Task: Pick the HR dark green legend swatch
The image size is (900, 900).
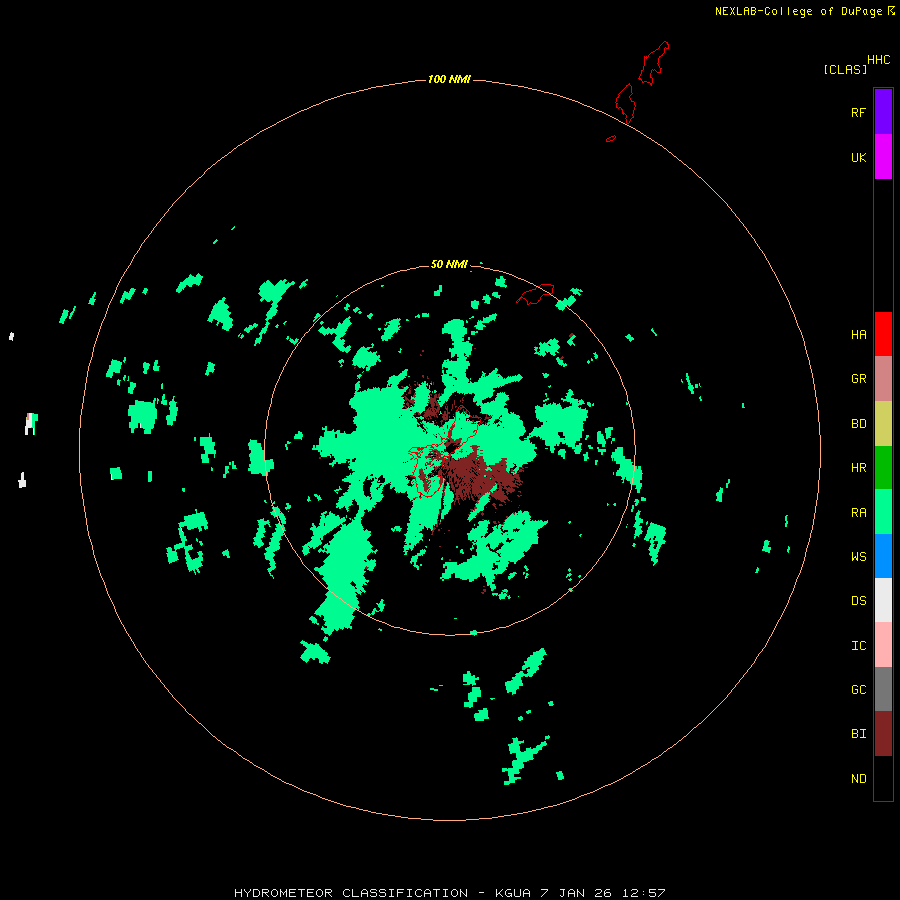Action: 883,468
